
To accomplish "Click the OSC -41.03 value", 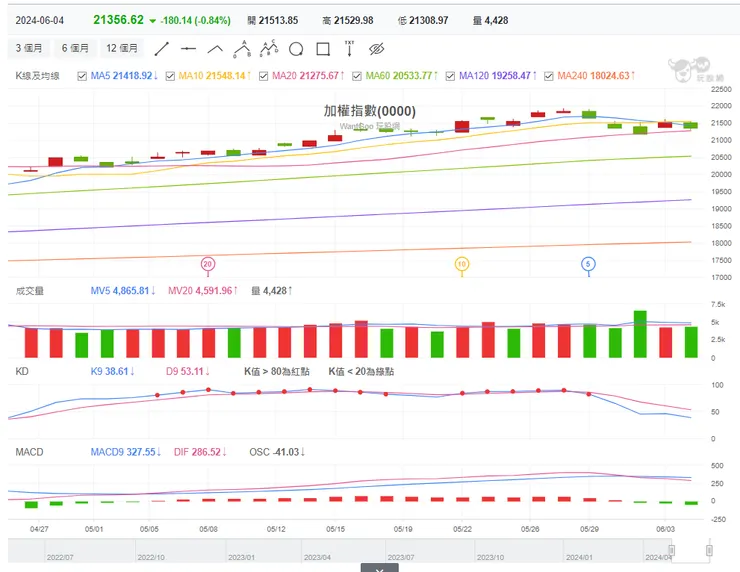I will click(x=278, y=452).
